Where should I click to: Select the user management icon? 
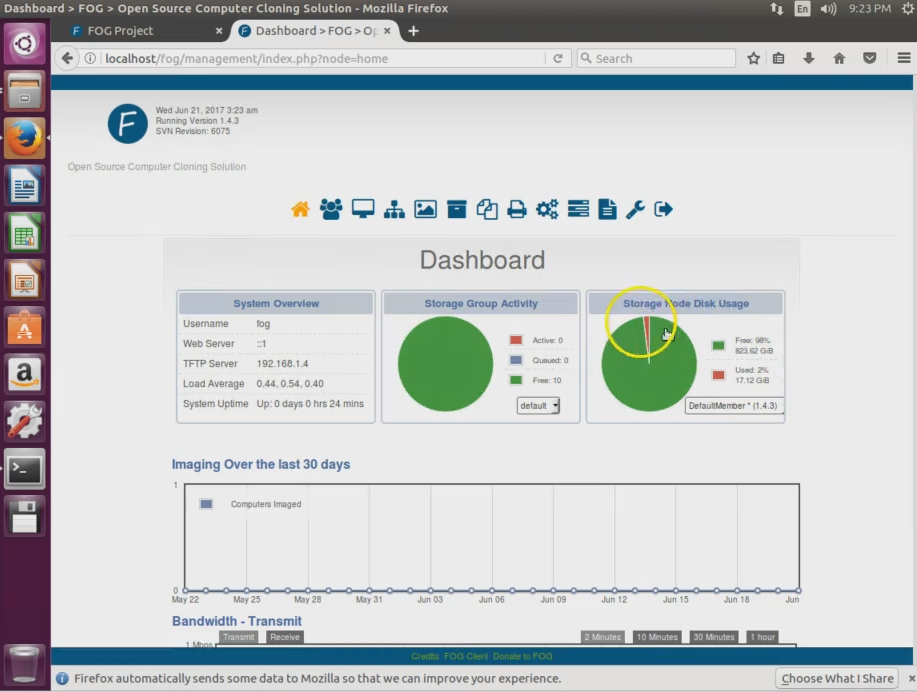[331, 209]
